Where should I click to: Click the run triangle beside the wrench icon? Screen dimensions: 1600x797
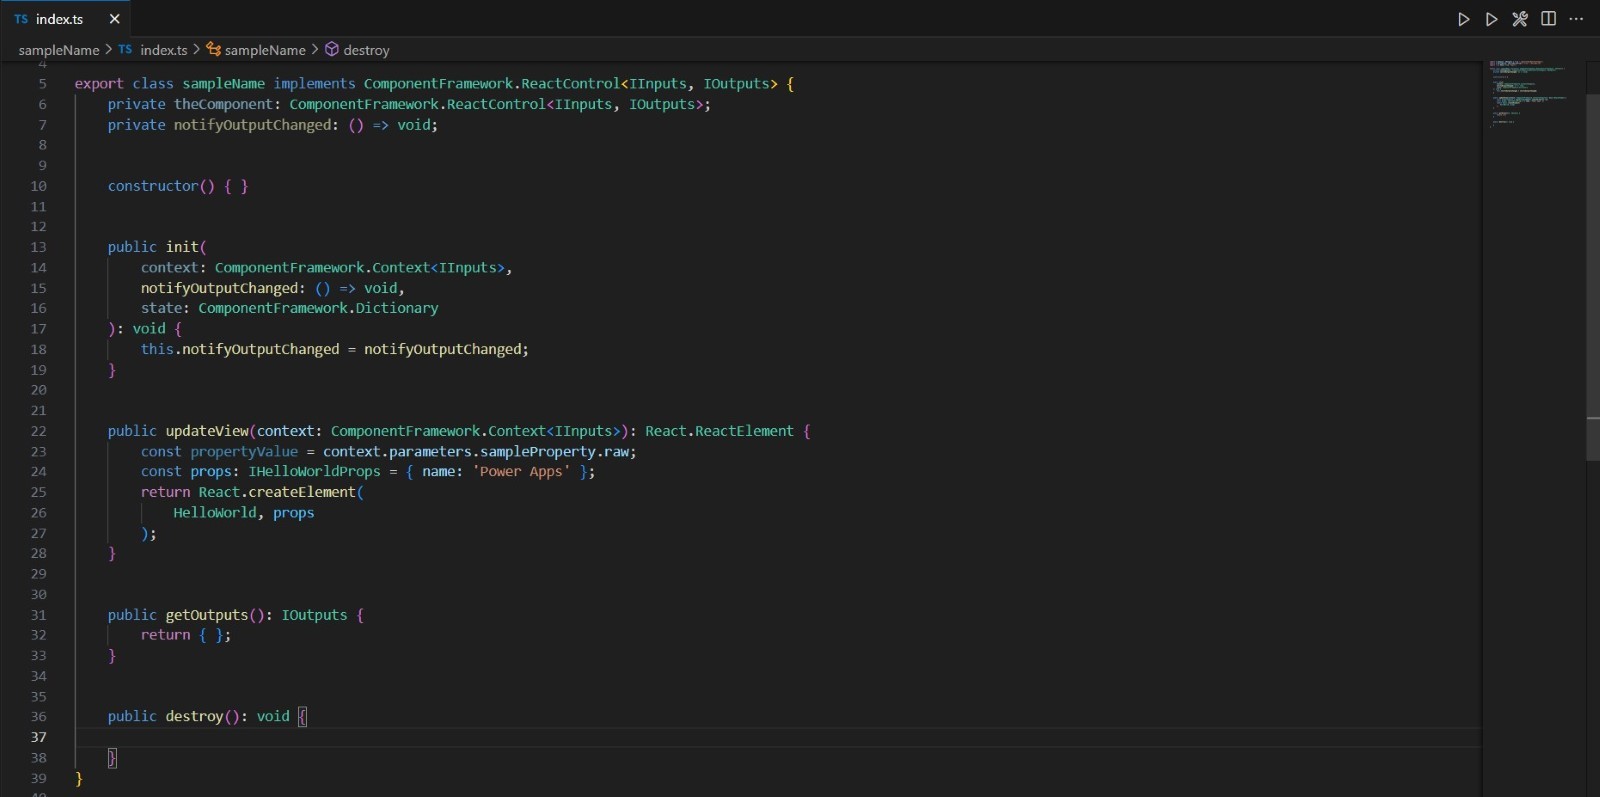tap(1491, 19)
